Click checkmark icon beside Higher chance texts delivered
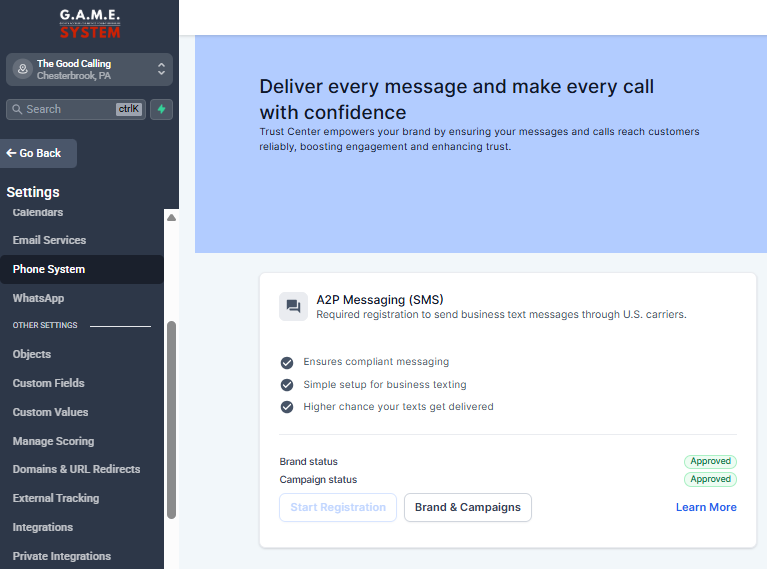Viewport: 767px width, 569px height. [287, 407]
